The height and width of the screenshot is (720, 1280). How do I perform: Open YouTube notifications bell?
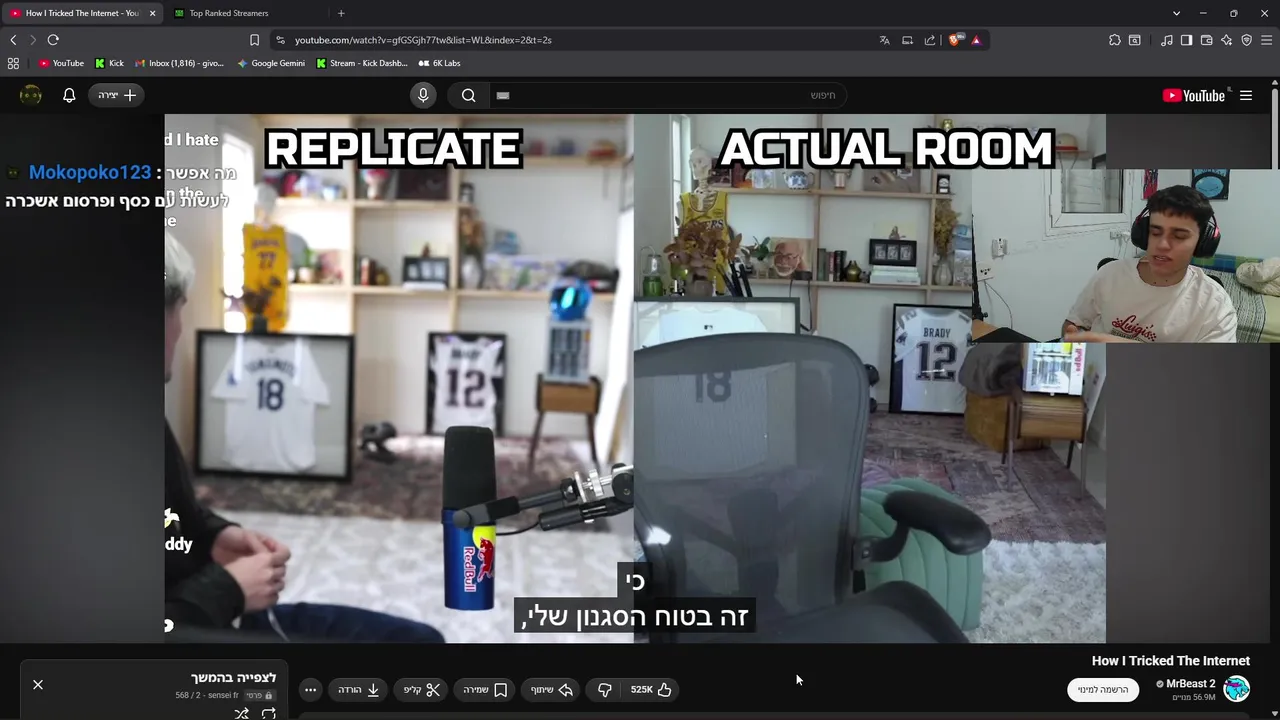[69, 95]
